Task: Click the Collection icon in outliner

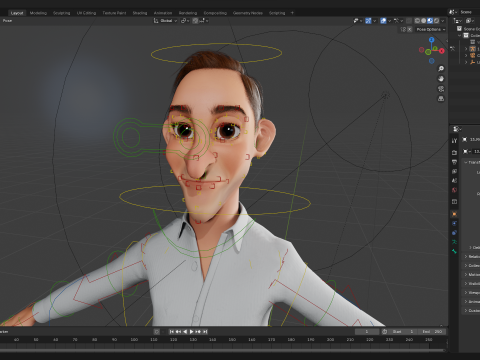Action: pyautogui.click(x=466, y=35)
